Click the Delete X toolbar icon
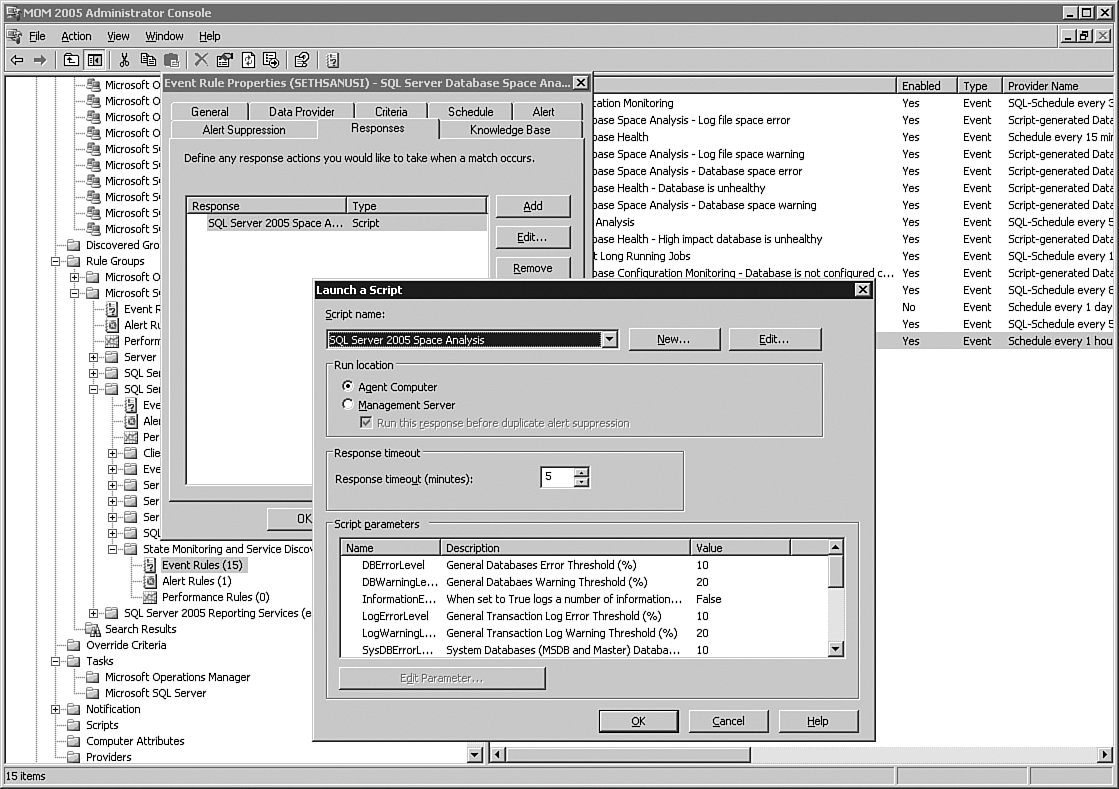 201,60
